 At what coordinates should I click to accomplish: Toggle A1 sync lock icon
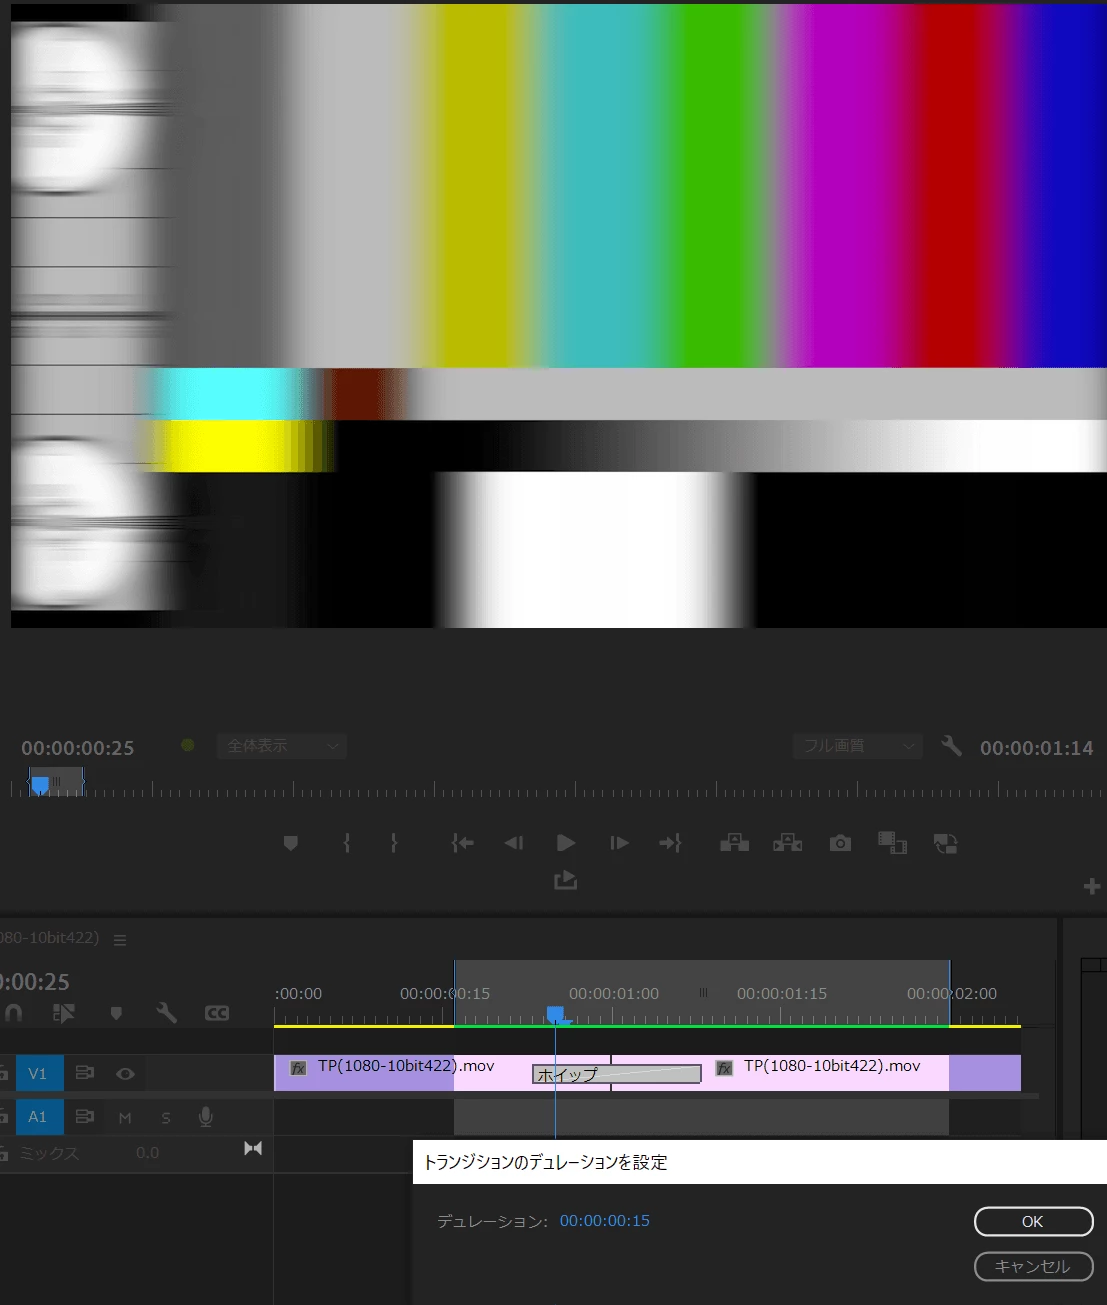click(85, 1117)
